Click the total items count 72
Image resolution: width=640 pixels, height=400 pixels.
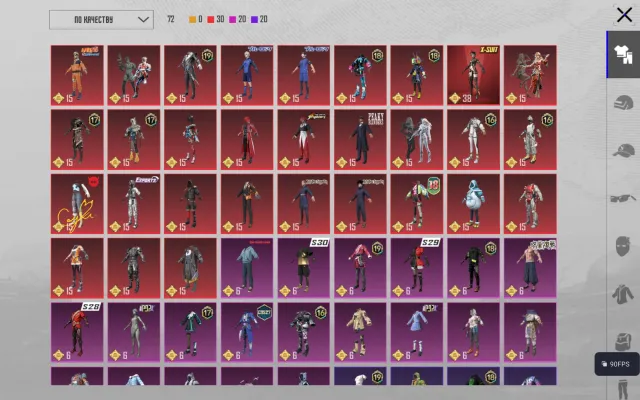coord(171,19)
